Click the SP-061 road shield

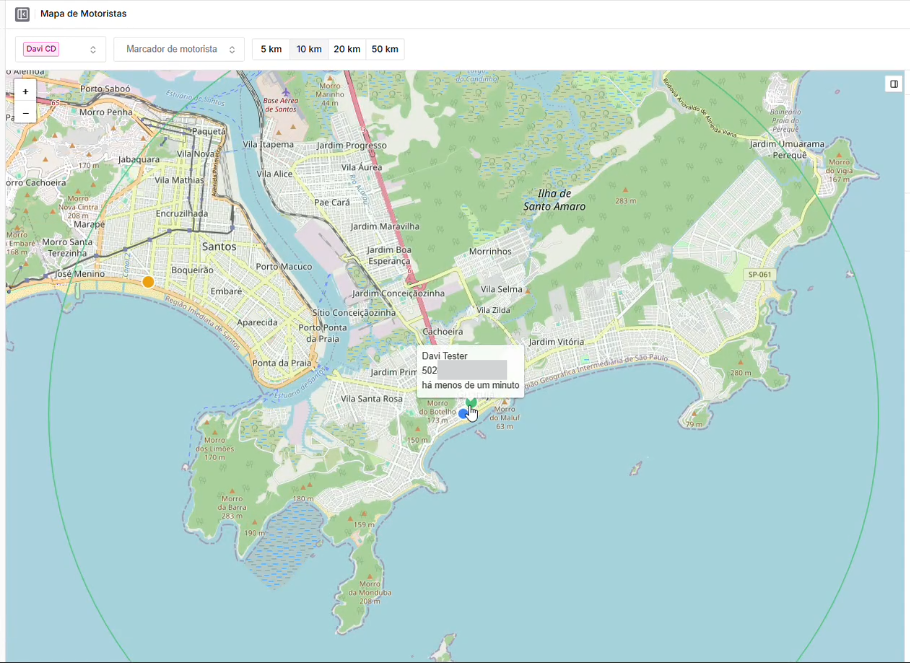(760, 275)
